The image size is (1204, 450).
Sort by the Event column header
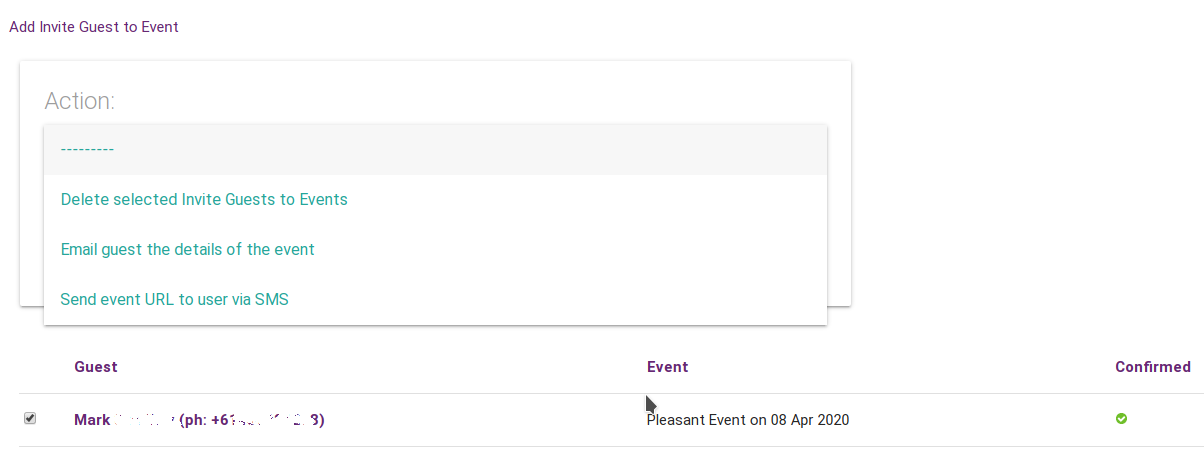(667, 367)
